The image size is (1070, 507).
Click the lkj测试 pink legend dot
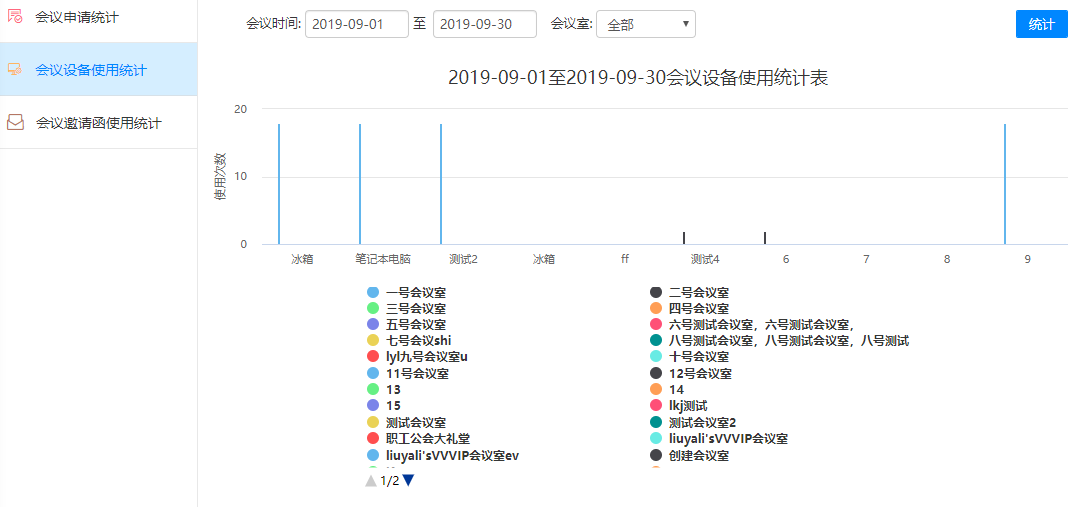pyautogui.click(x=656, y=405)
